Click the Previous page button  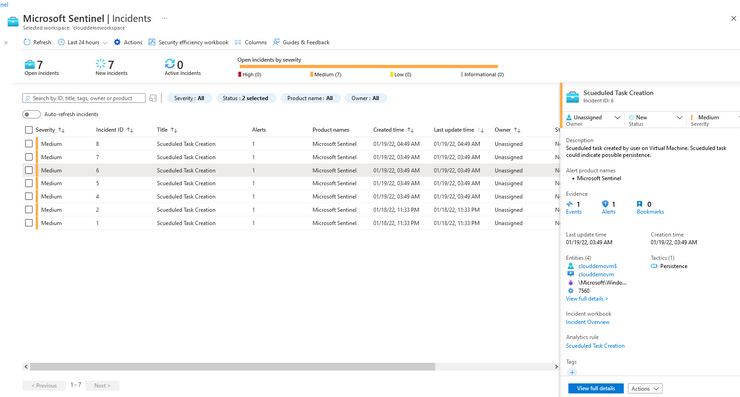point(44,386)
